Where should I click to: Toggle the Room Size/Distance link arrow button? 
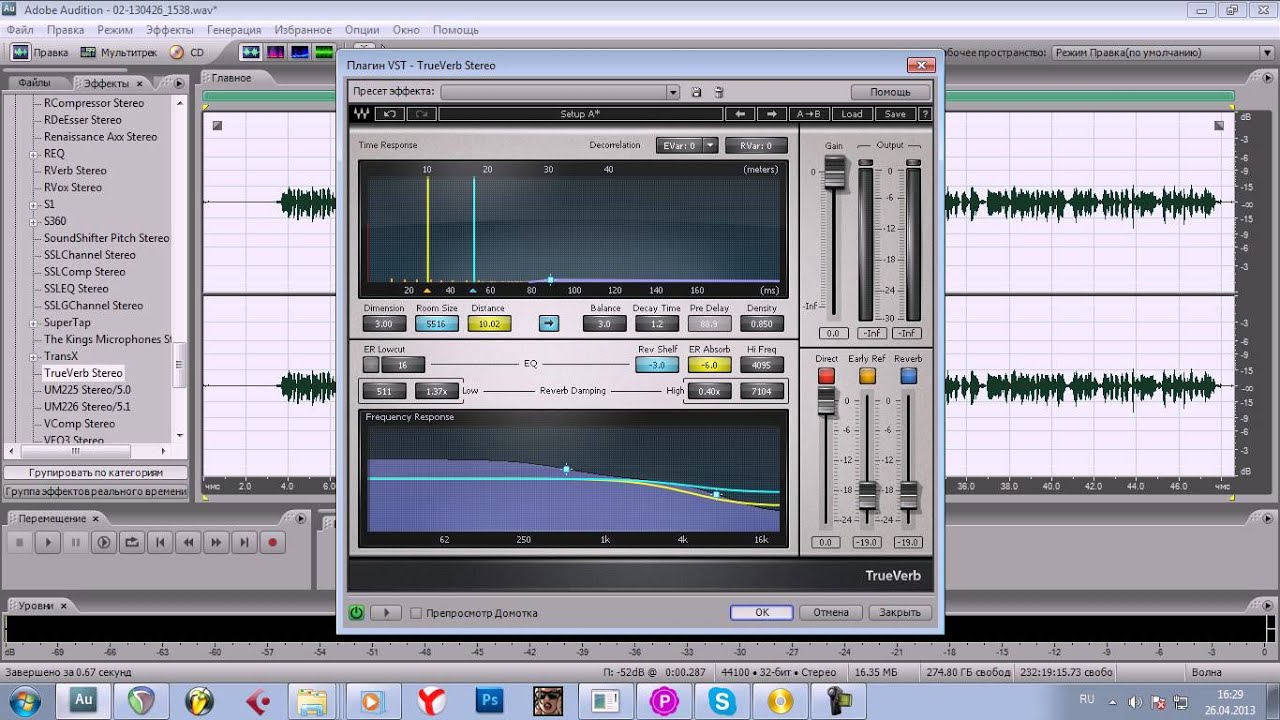[x=549, y=323]
